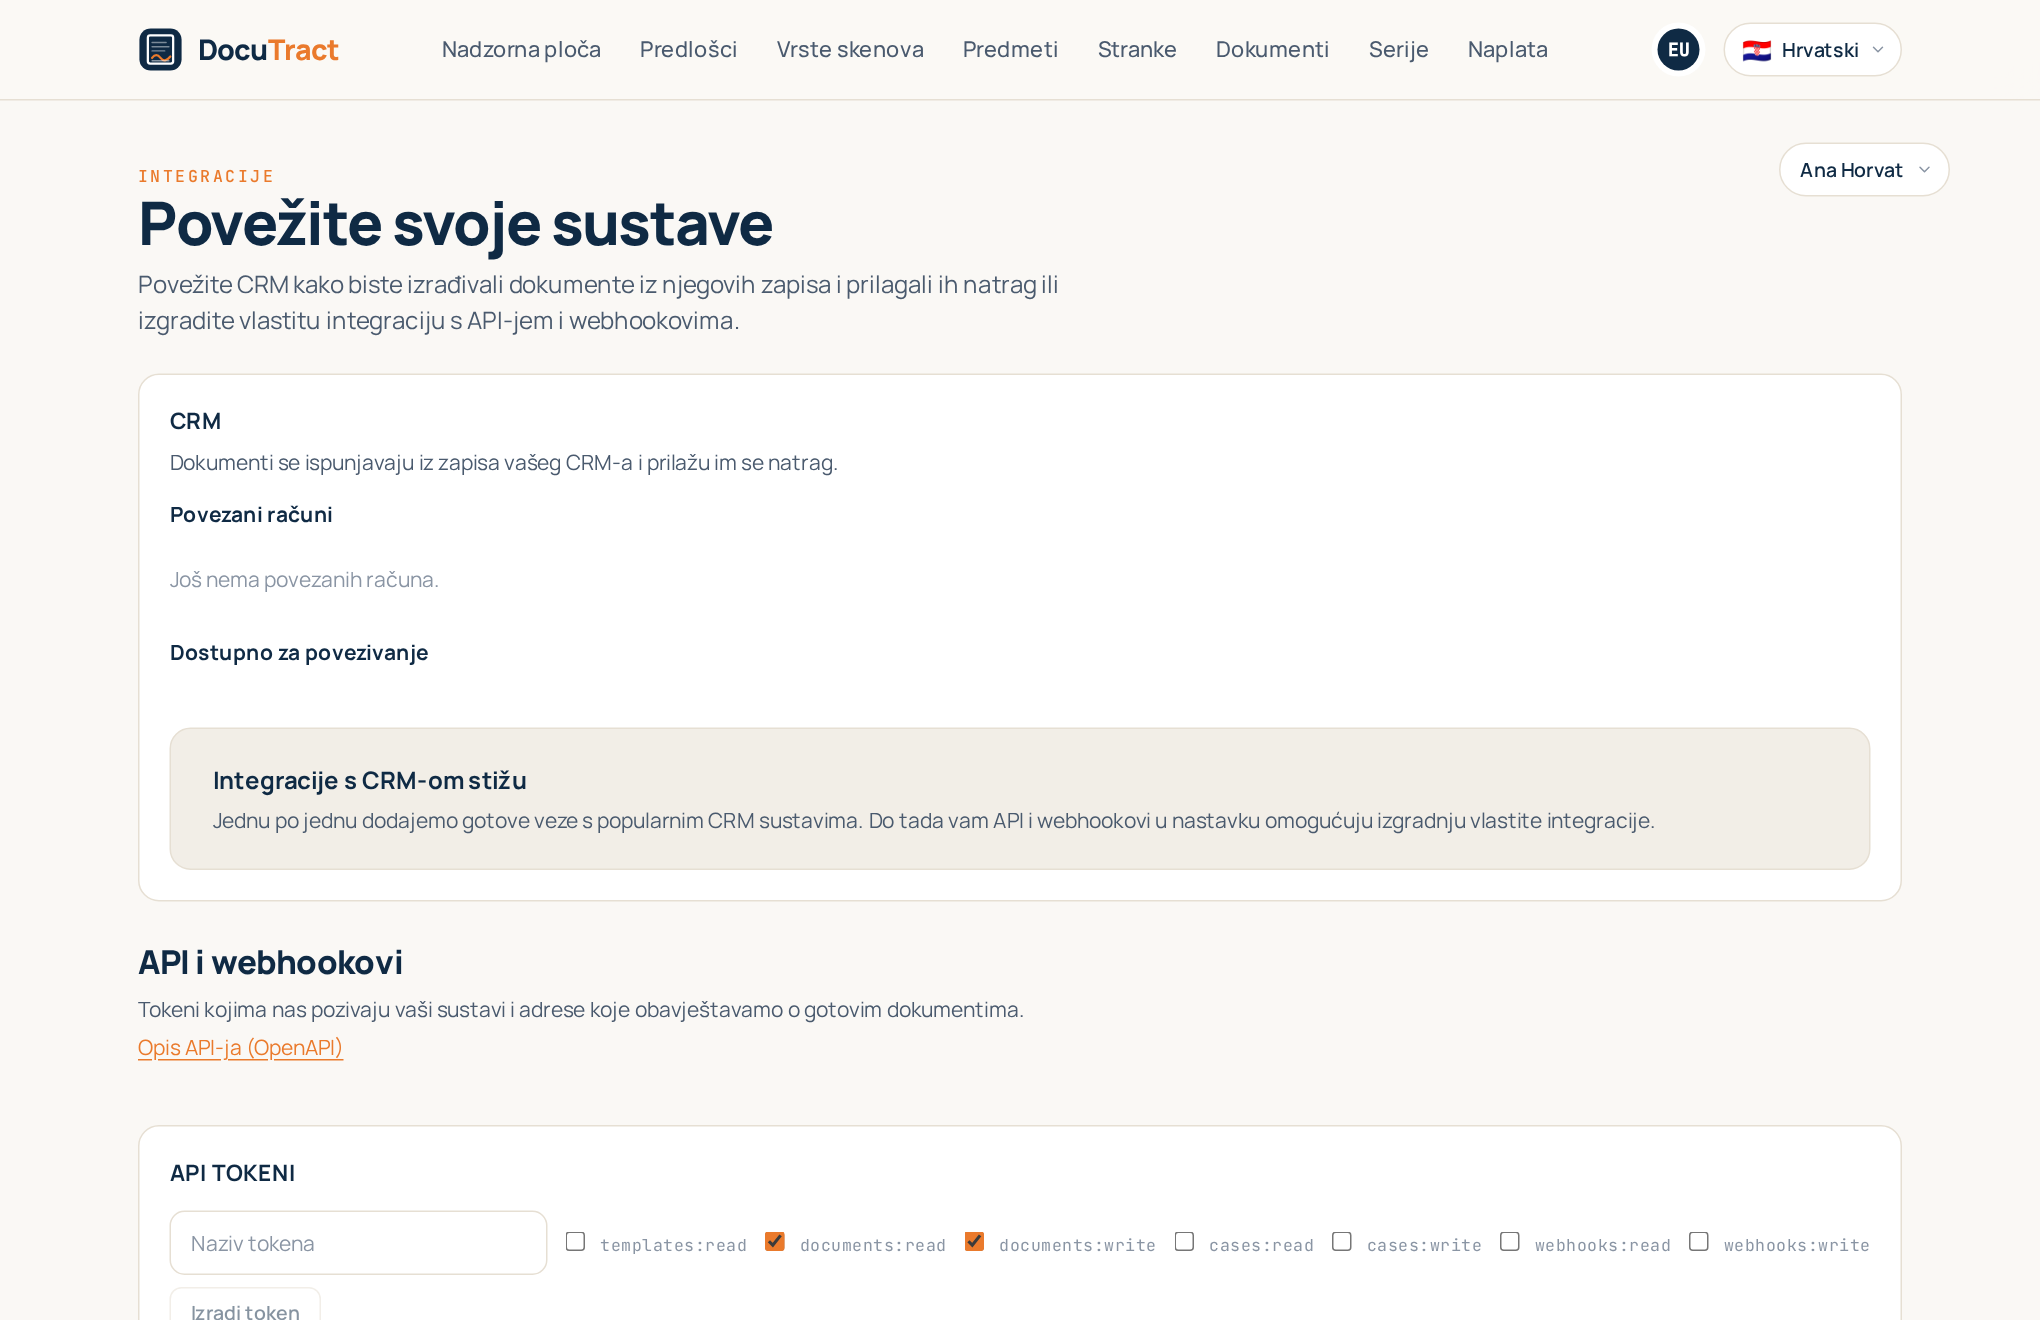
Task: Navigate to Vrste skenova
Action: click(x=850, y=49)
